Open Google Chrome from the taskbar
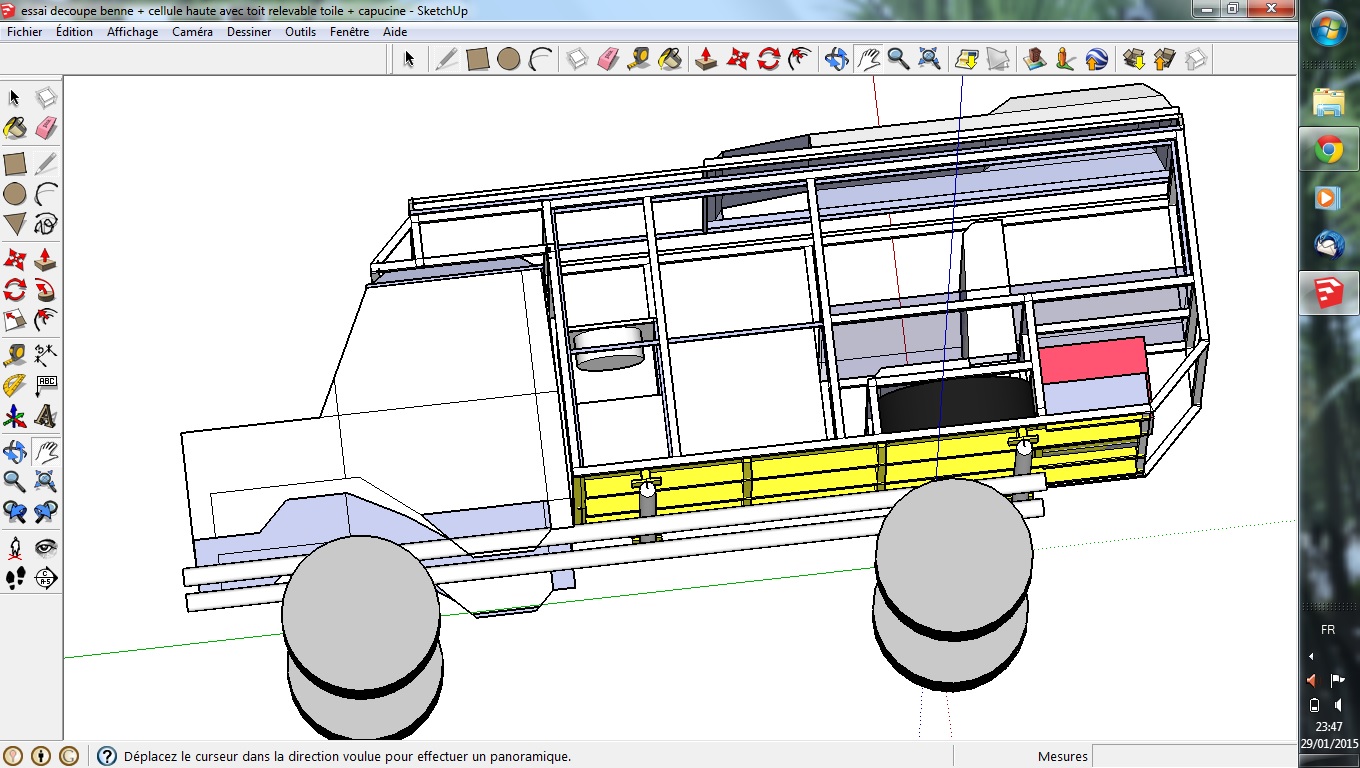 (1328, 150)
